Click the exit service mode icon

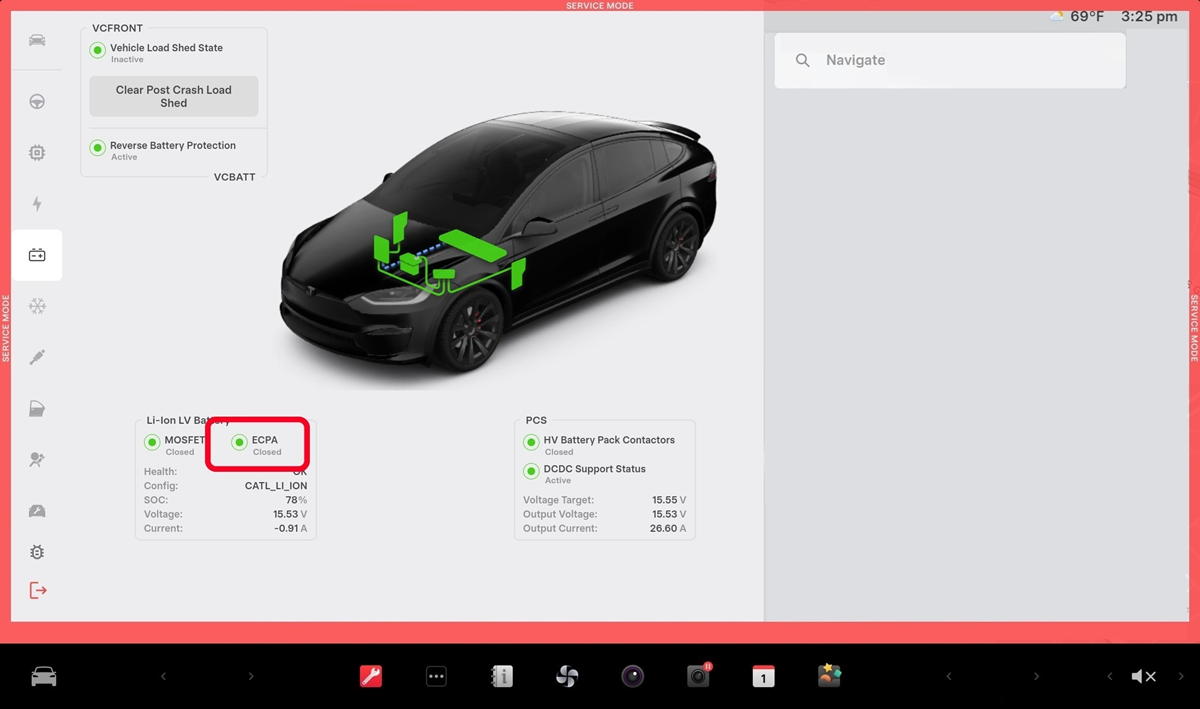coord(37,590)
